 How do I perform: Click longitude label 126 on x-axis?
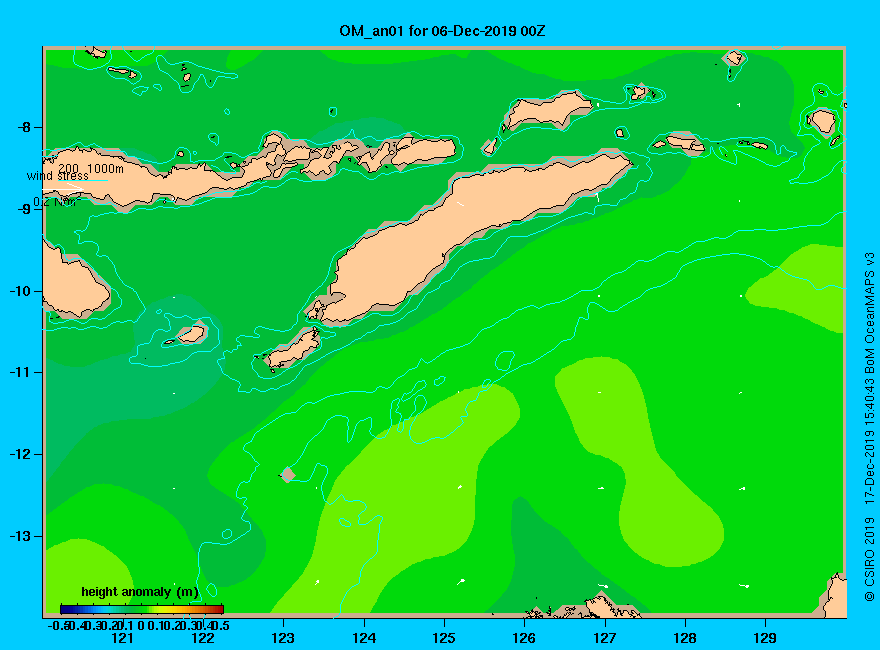click(x=524, y=638)
